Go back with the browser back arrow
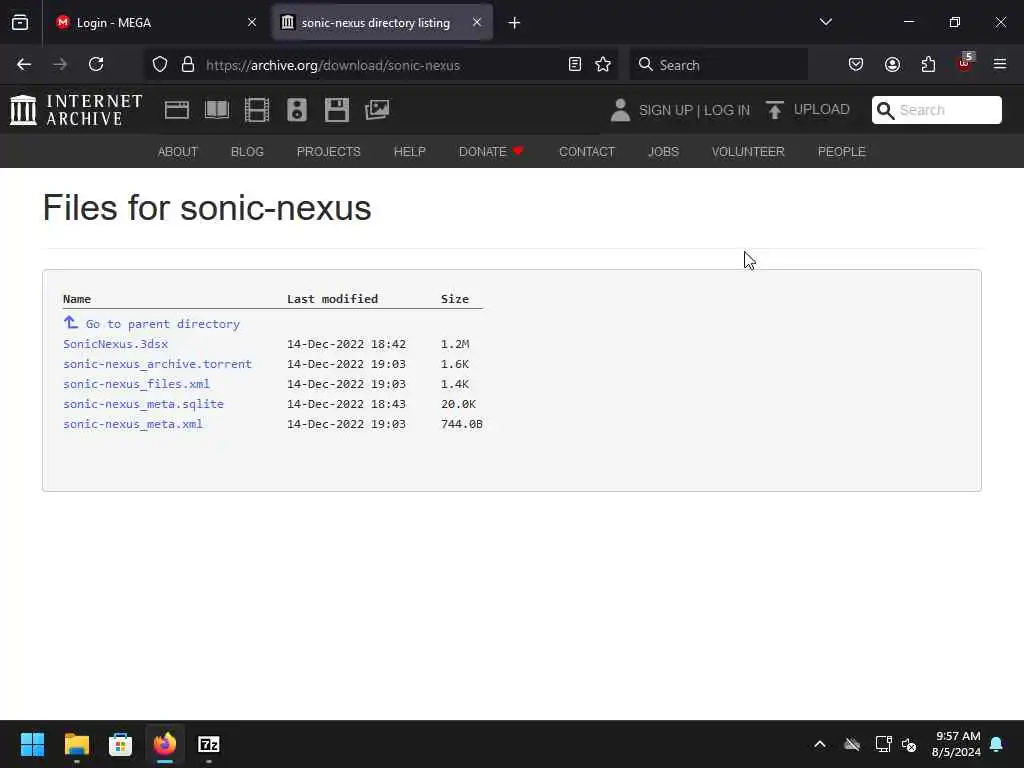This screenshot has width=1024, height=768. [x=24, y=64]
